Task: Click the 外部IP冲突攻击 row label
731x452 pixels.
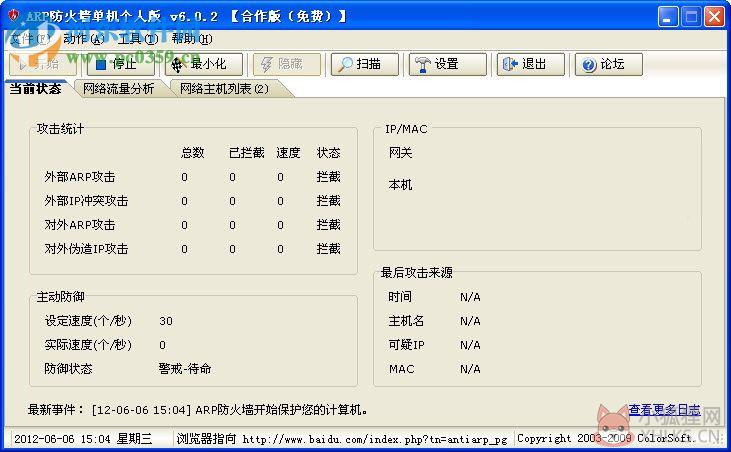Action: tap(86, 201)
